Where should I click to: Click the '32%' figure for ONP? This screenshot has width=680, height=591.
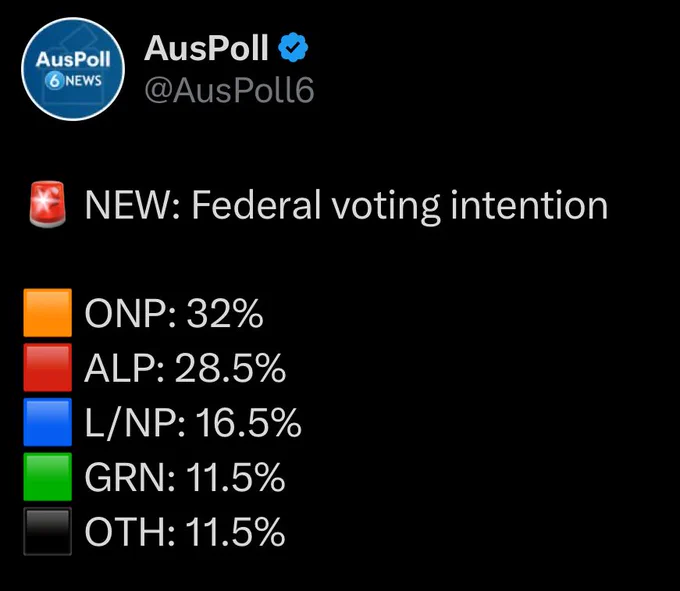225,313
